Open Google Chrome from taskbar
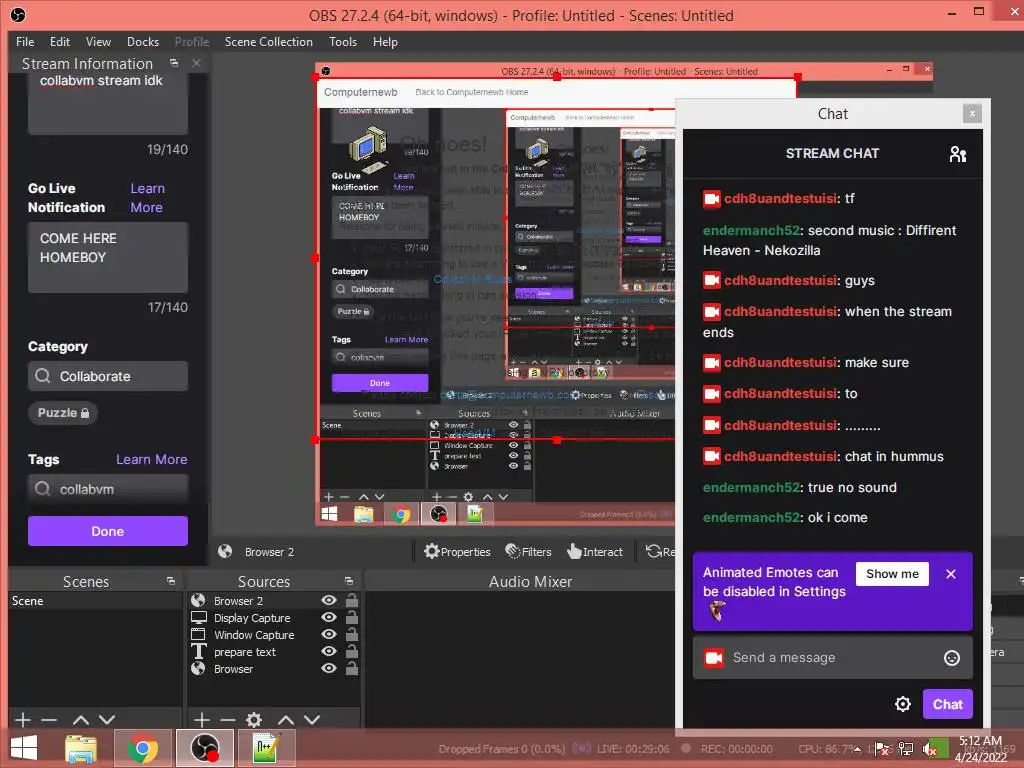The height and width of the screenshot is (768, 1024). point(143,748)
